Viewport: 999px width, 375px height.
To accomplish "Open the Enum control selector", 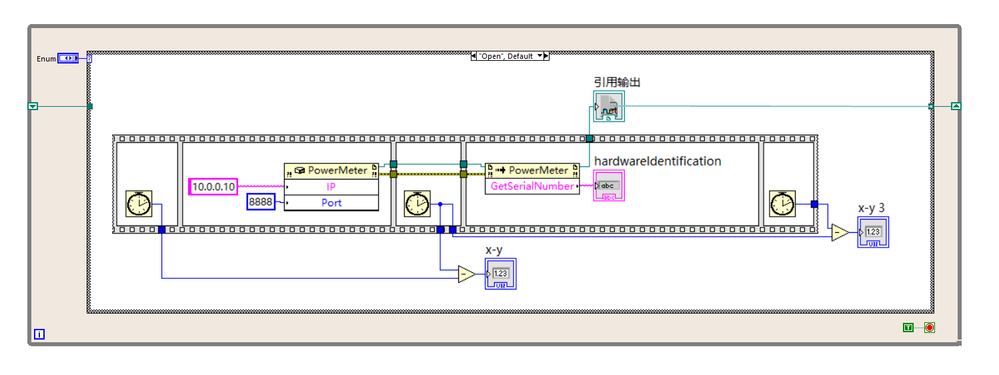I will [68, 58].
